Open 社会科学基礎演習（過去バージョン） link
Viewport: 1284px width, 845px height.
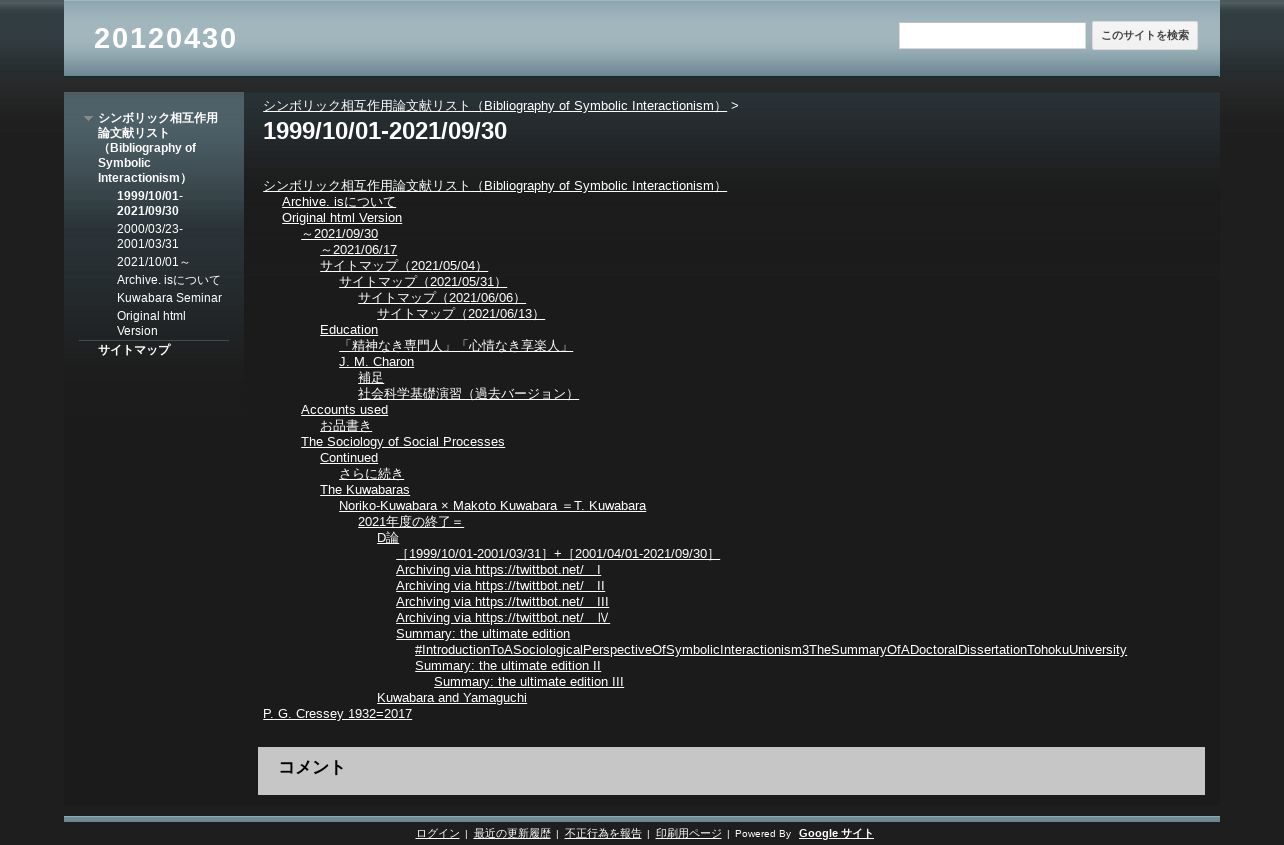pos(468,393)
